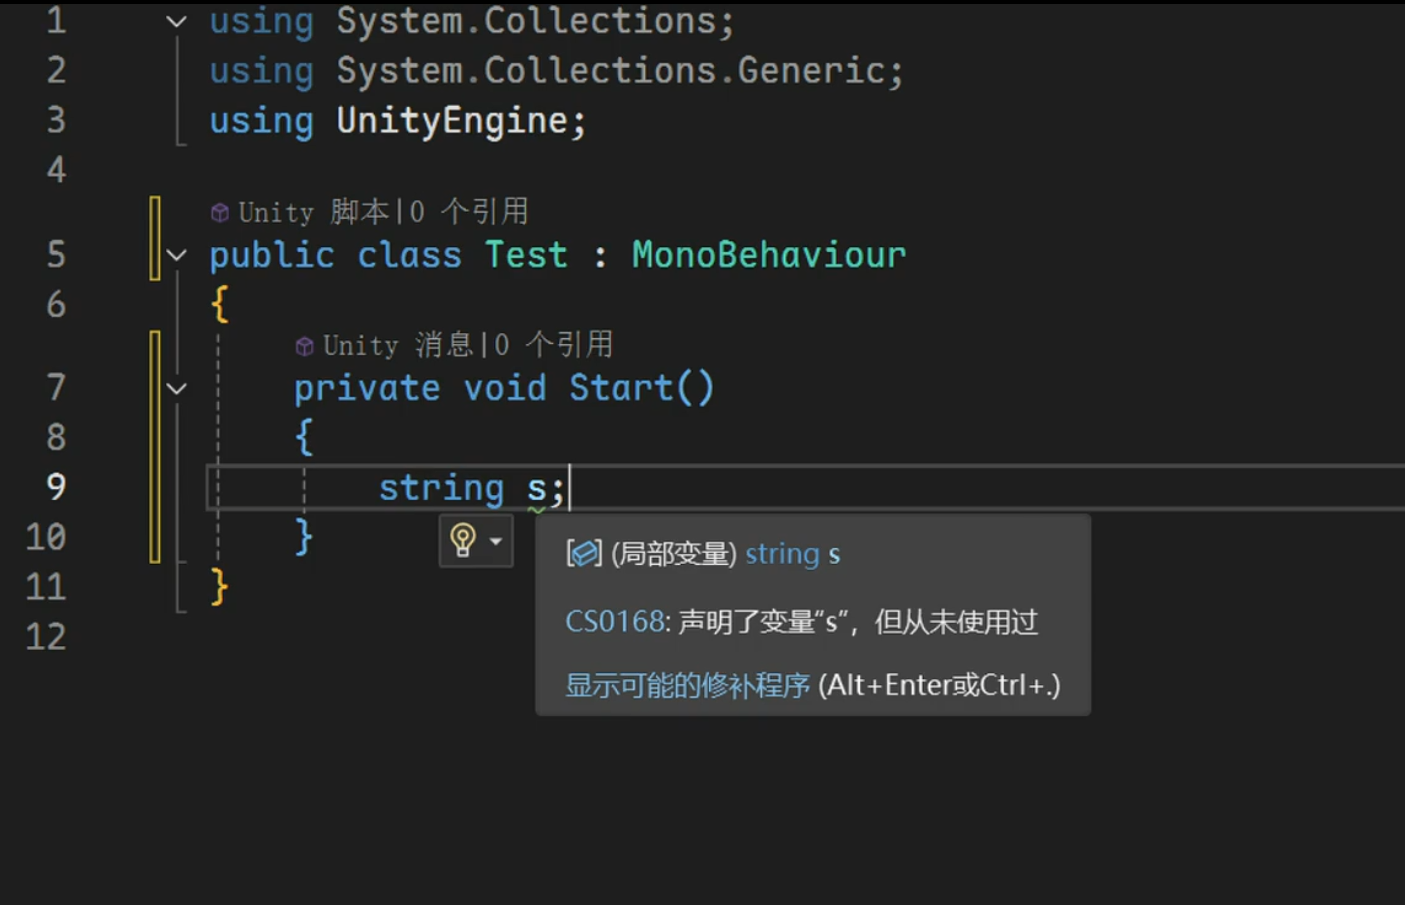Click the local variable icon in tooltip
Image resolution: width=1405 pixels, height=905 pixels.
pos(584,553)
